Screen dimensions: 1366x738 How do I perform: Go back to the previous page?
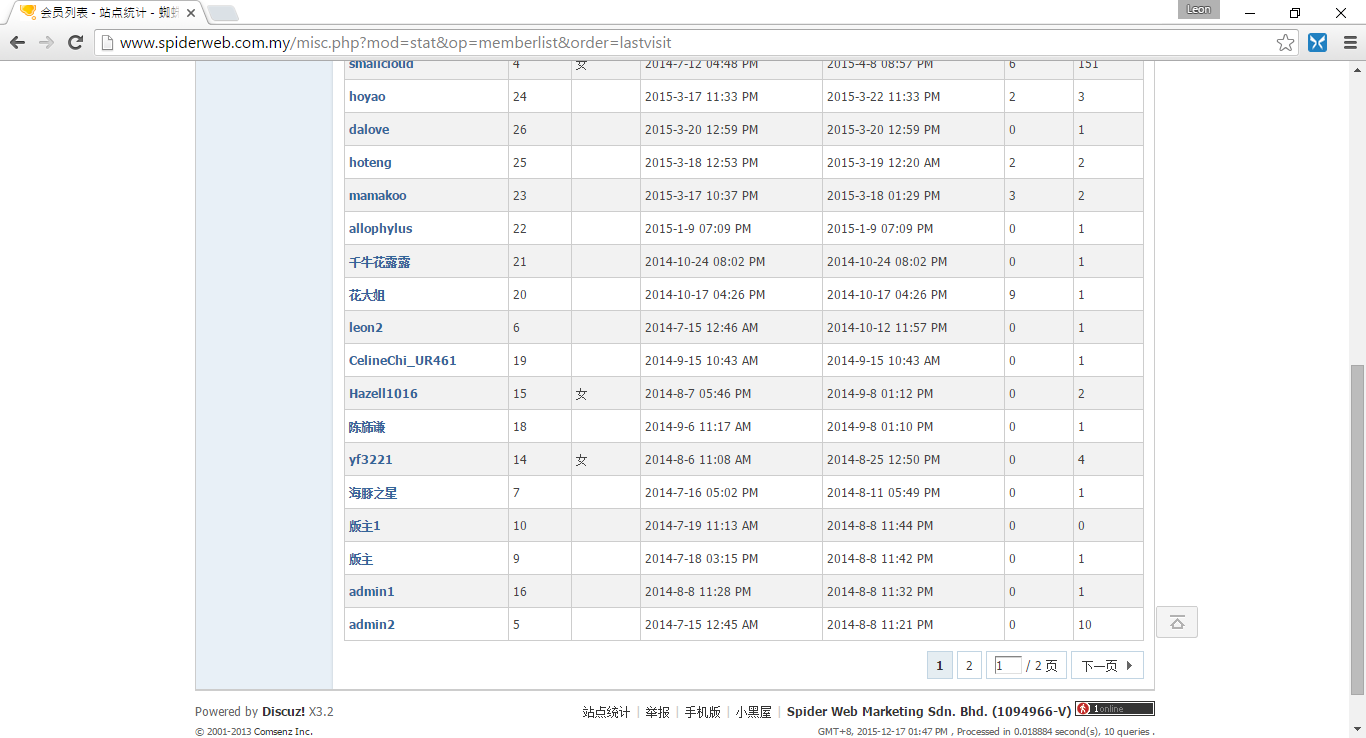tap(17, 42)
